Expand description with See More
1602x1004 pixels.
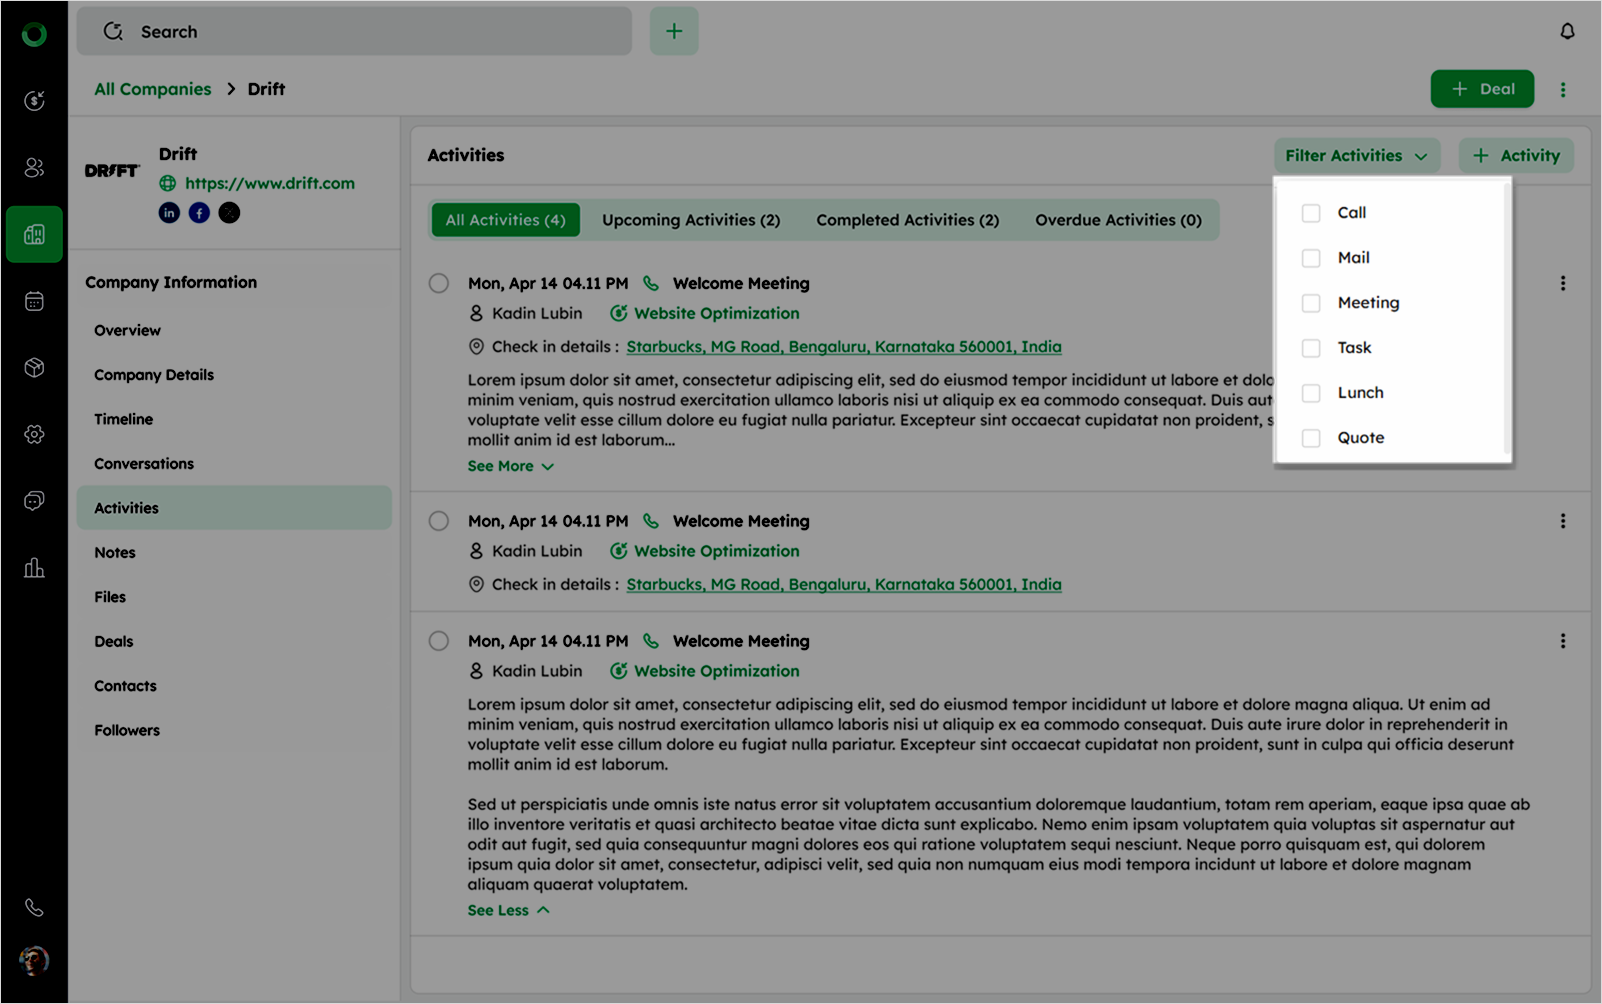click(x=510, y=466)
